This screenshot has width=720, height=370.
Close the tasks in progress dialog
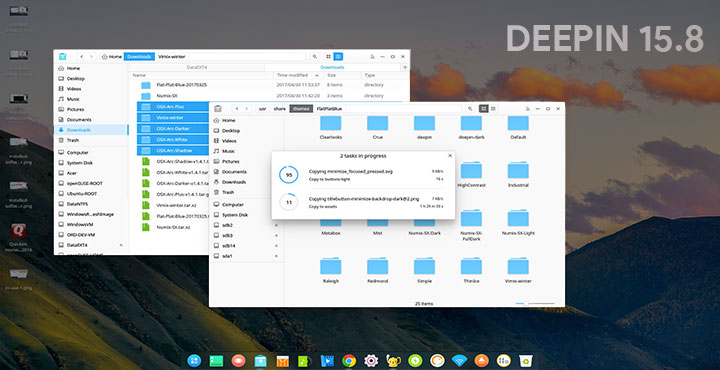[450, 156]
